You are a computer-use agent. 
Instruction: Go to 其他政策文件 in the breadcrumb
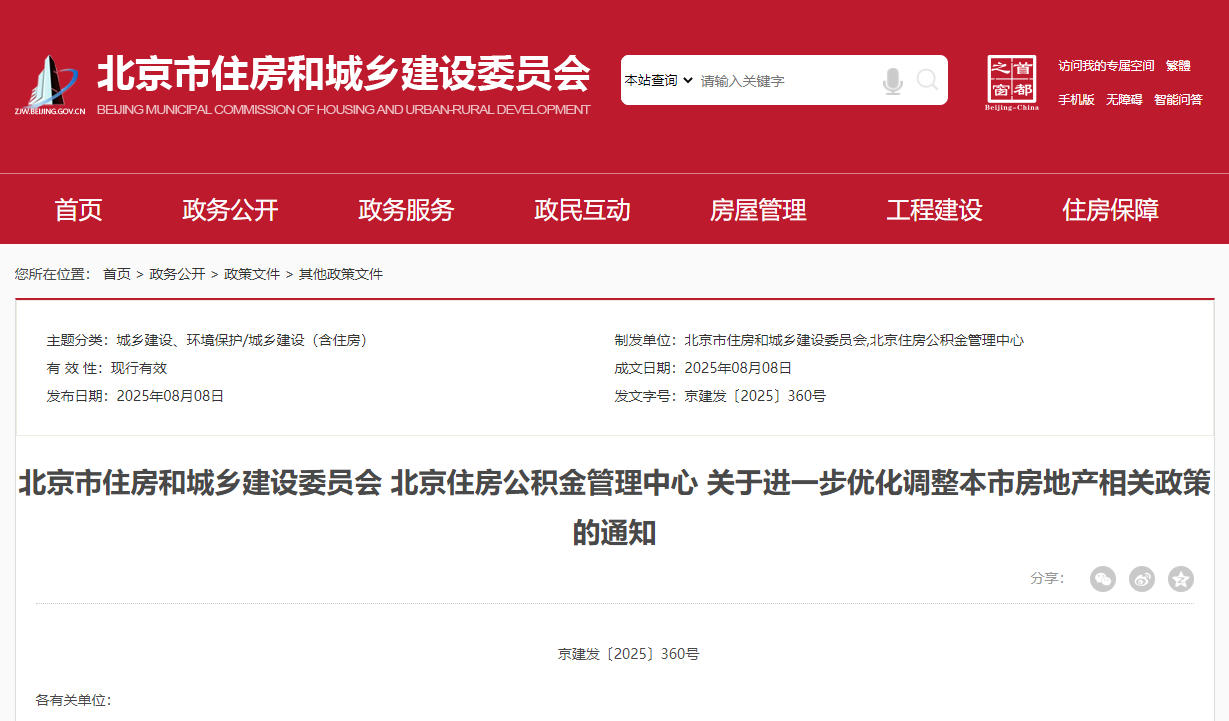(341, 274)
